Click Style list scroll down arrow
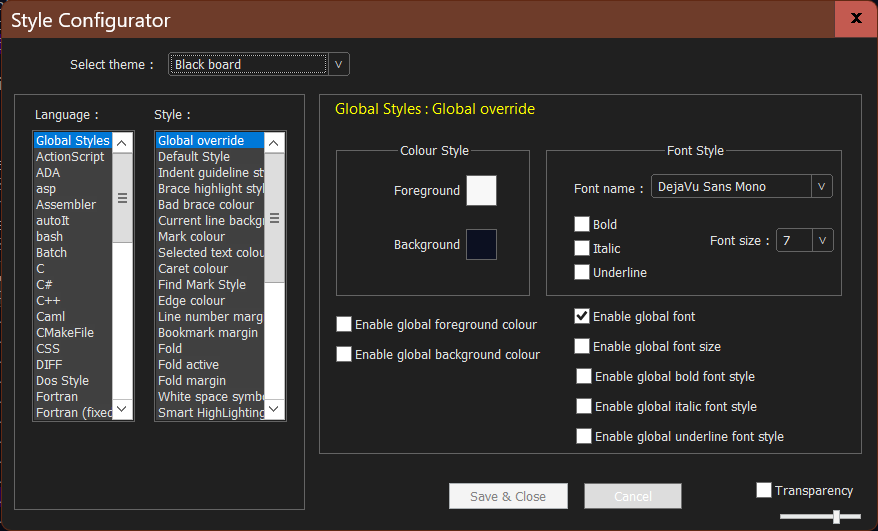Image resolution: width=878 pixels, height=531 pixels. (274, 409)
